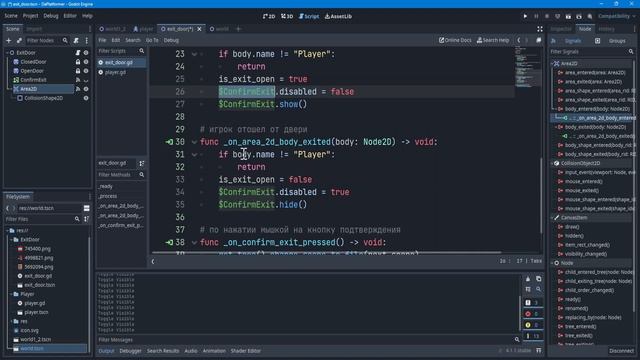Run the project with the play button
This screenshot has width=640, height=360.
point(525,16)
